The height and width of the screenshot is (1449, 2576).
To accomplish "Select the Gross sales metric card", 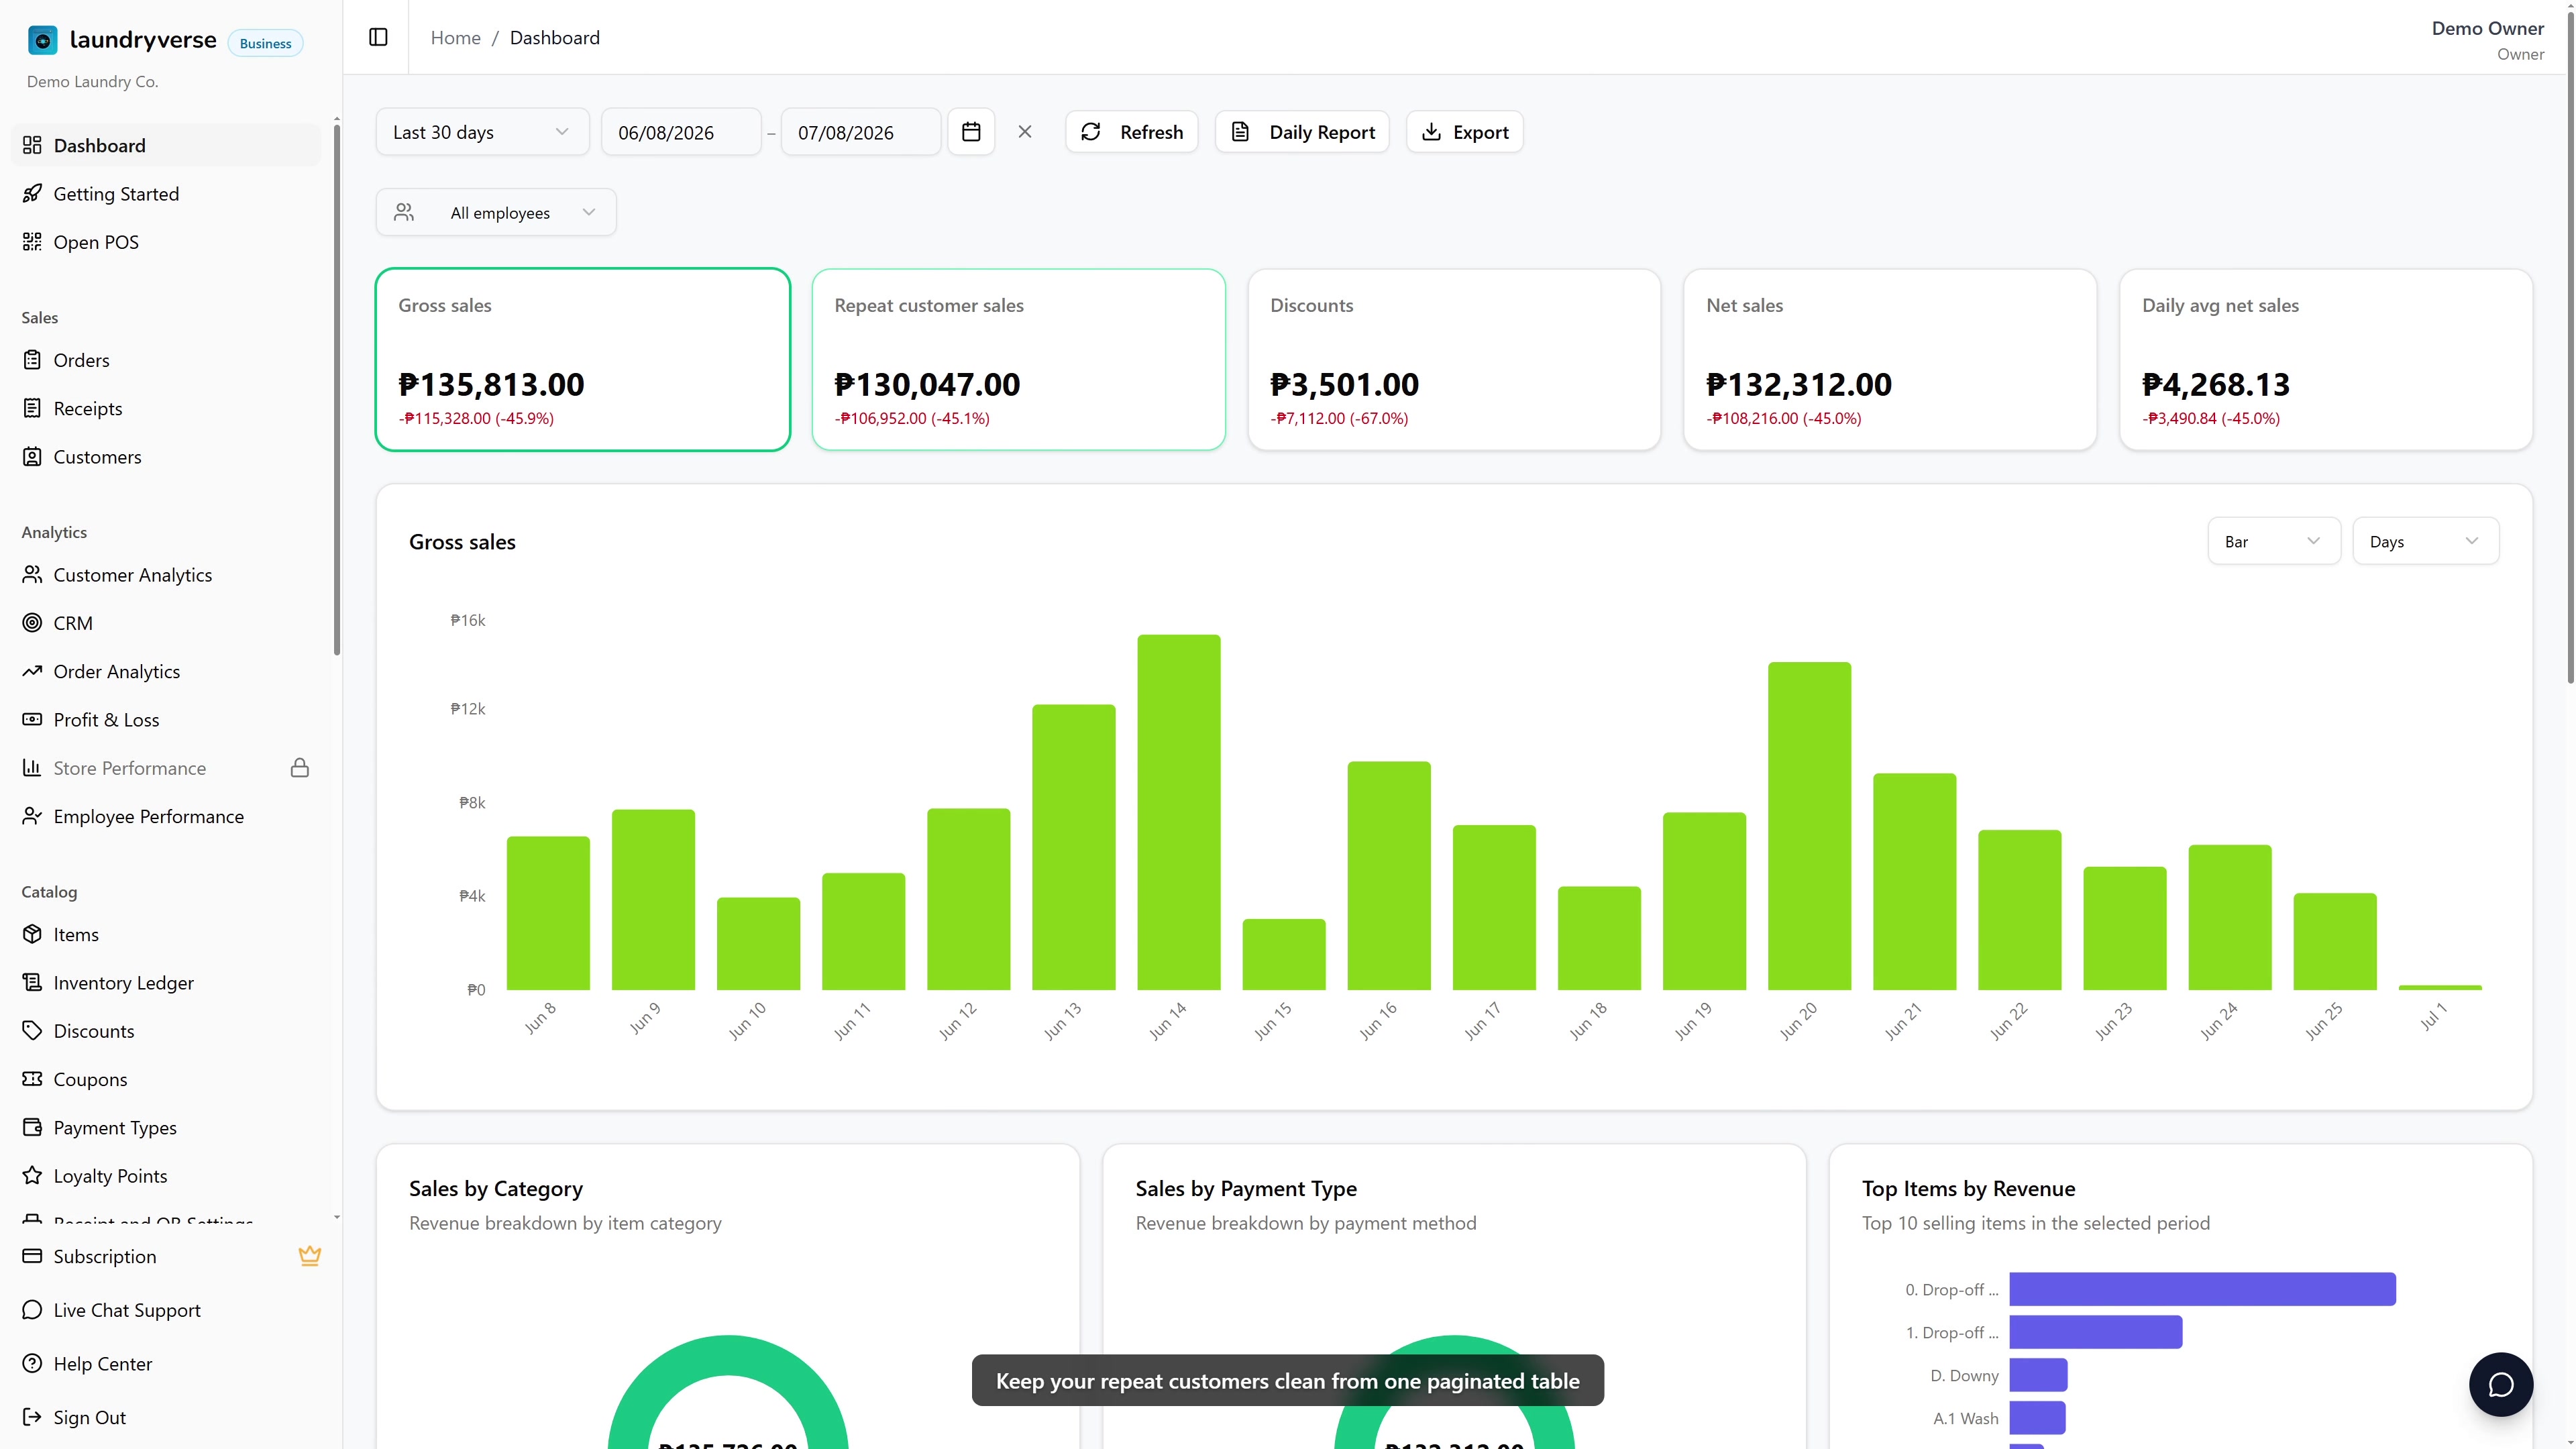I will [x=583, y=359].
